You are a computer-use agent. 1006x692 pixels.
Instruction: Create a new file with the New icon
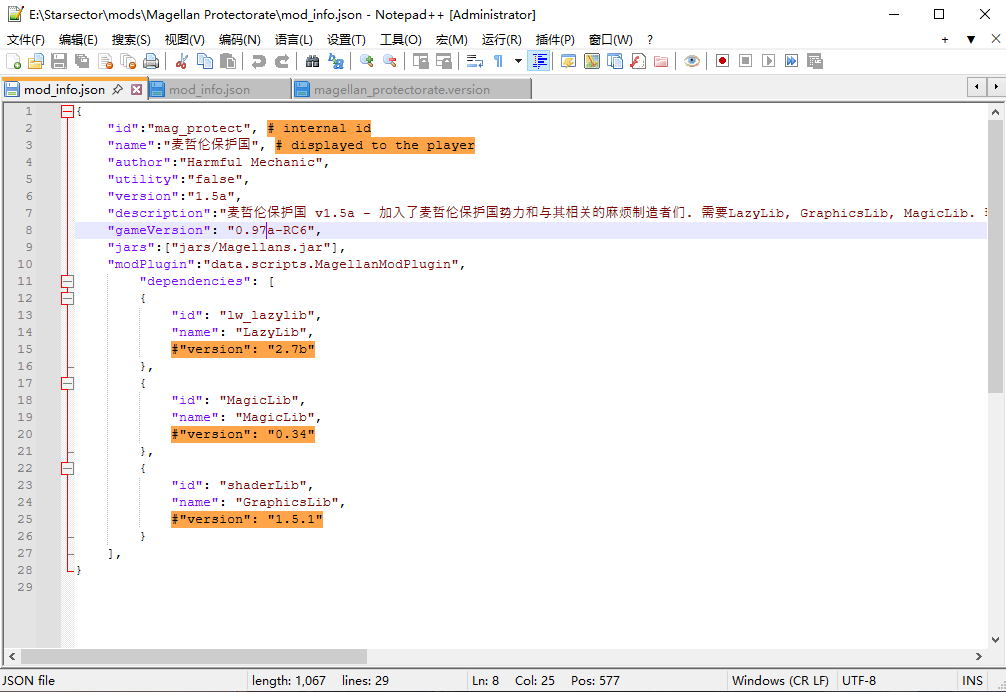click(x=13, y=61)
